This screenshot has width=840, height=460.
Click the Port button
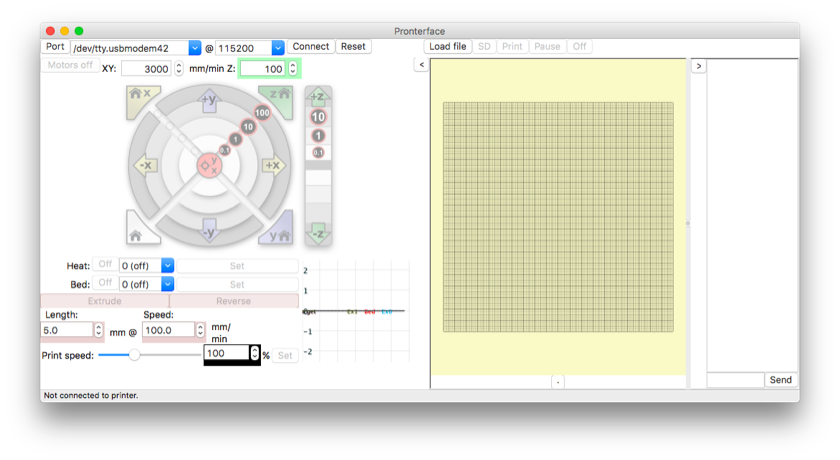coord(55,47)
